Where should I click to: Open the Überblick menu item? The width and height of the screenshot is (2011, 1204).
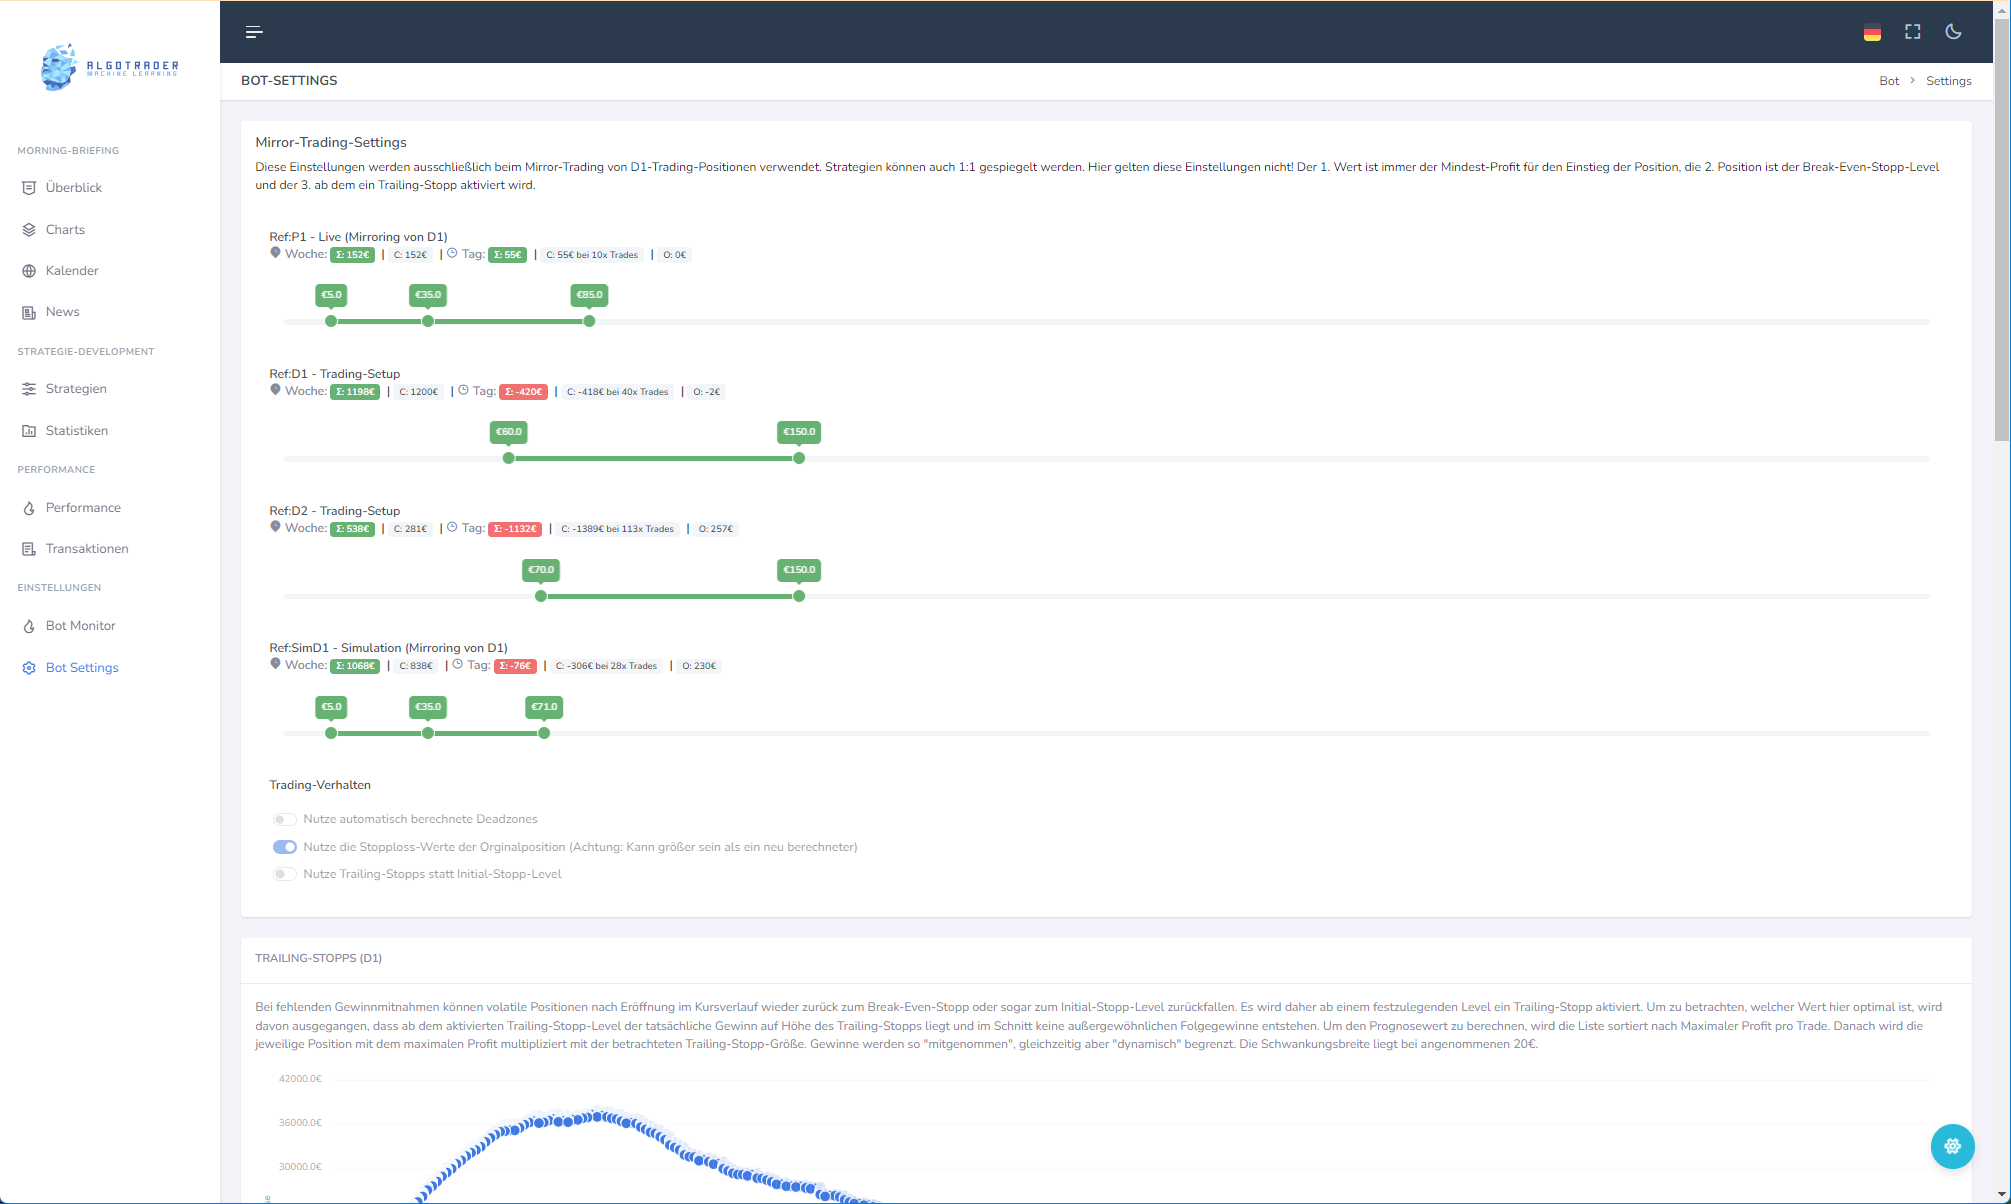tap(74, 188)
